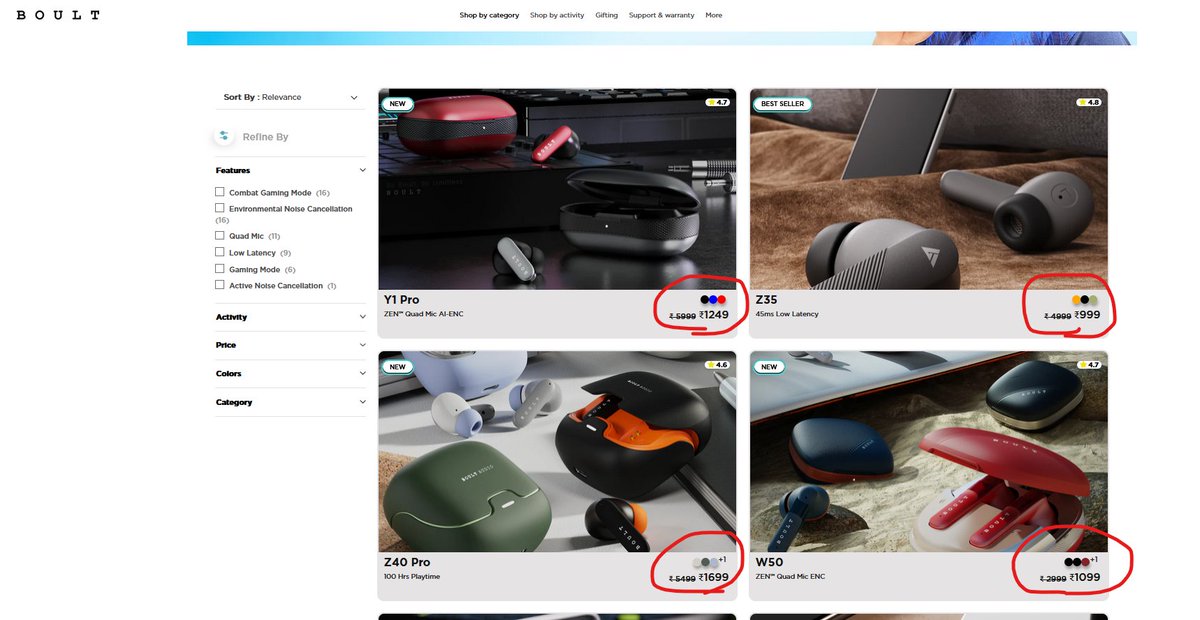Click the 4.7 star rating on Y1 Pro

click(x=717, y=102)
